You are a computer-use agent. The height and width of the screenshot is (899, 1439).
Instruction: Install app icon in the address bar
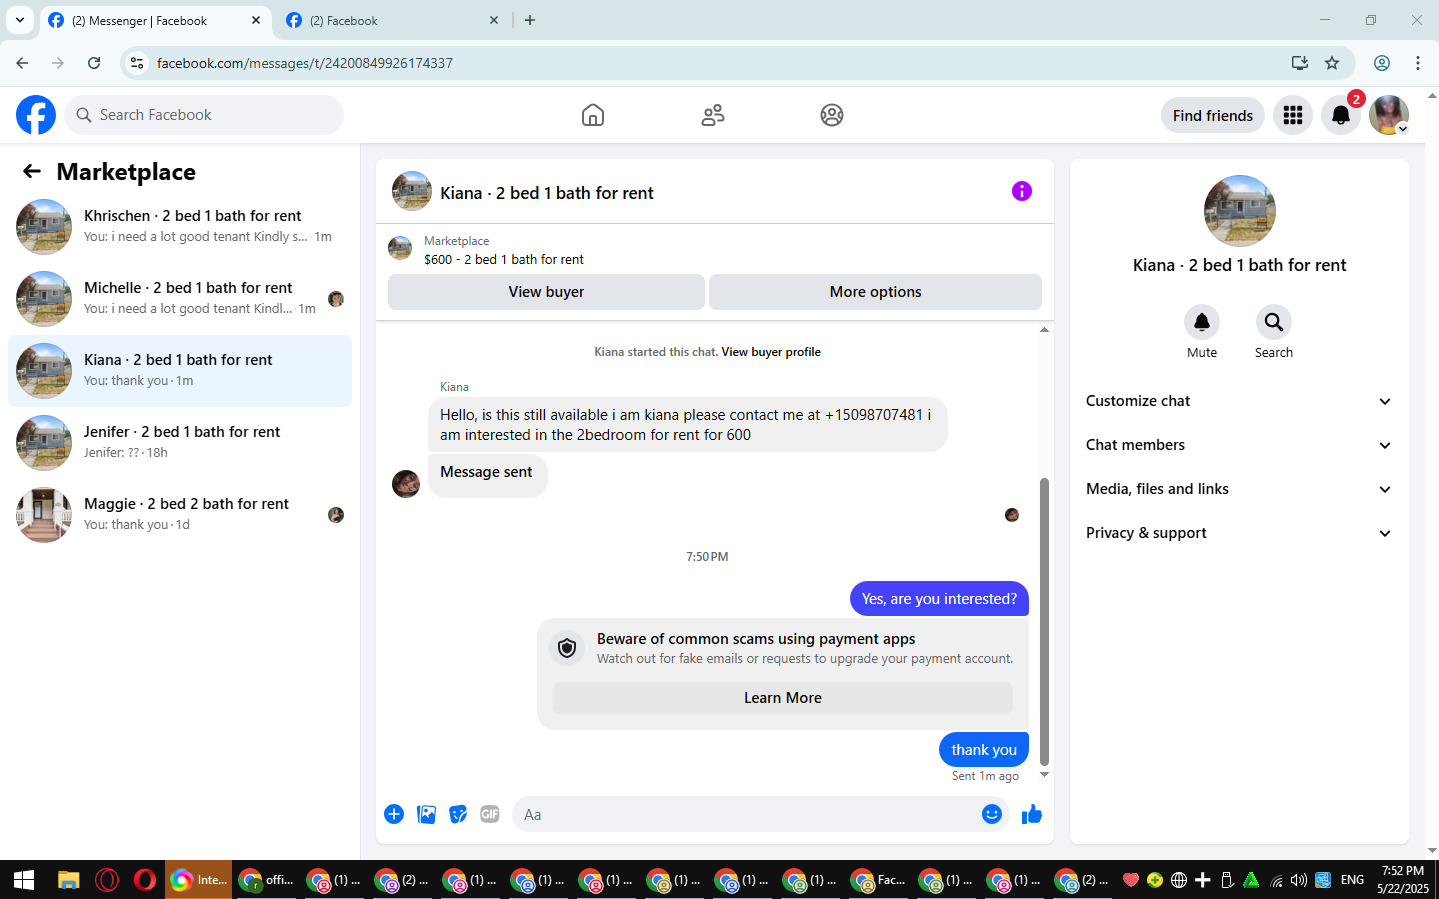pyautogui.click(x=1300, y=63)
